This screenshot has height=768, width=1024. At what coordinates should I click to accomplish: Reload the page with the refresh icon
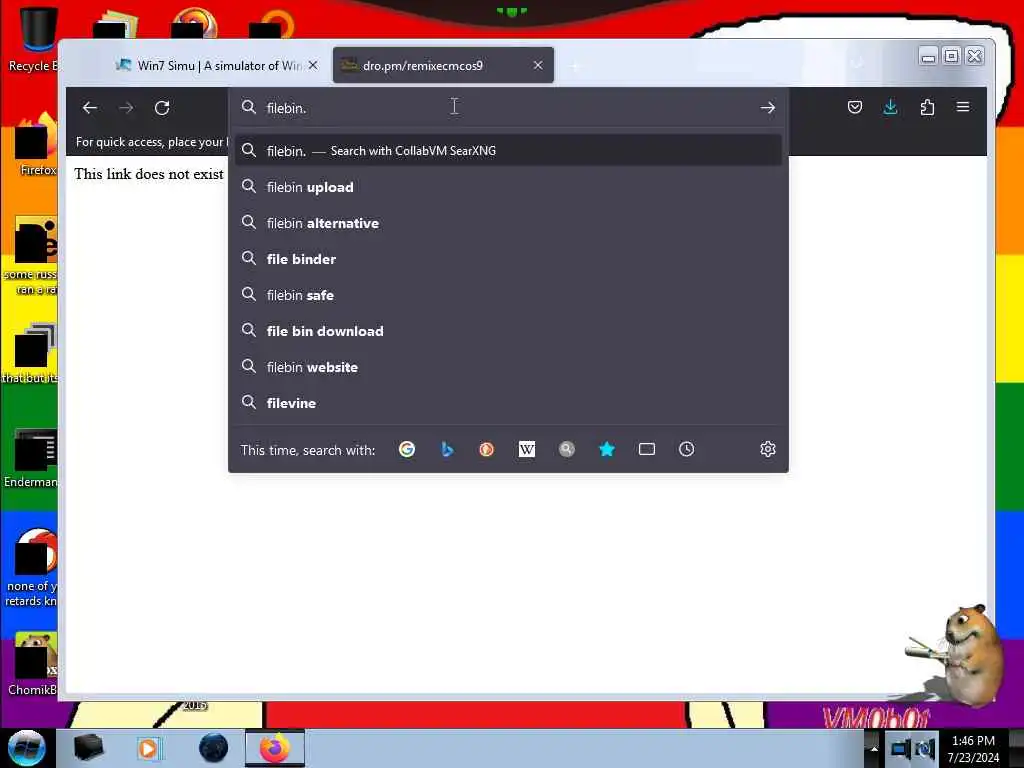(x=162, y=108)
